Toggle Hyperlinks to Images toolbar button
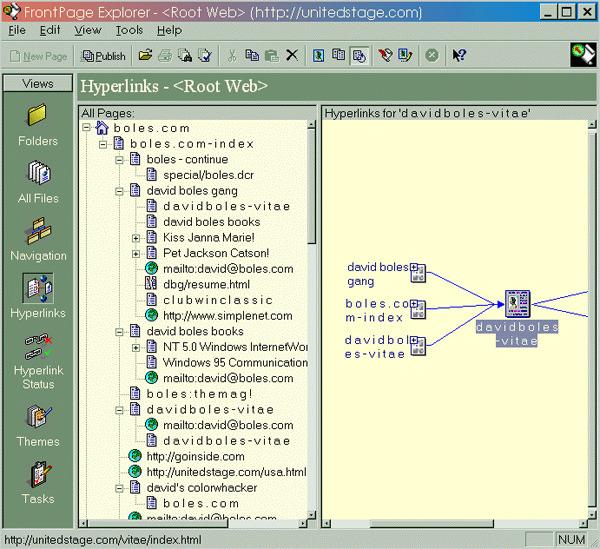 point(318,55)
